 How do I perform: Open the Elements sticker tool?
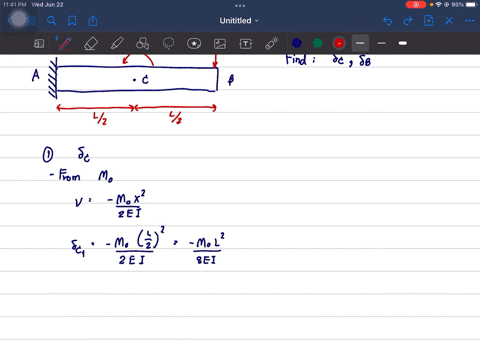pos(194,44)
